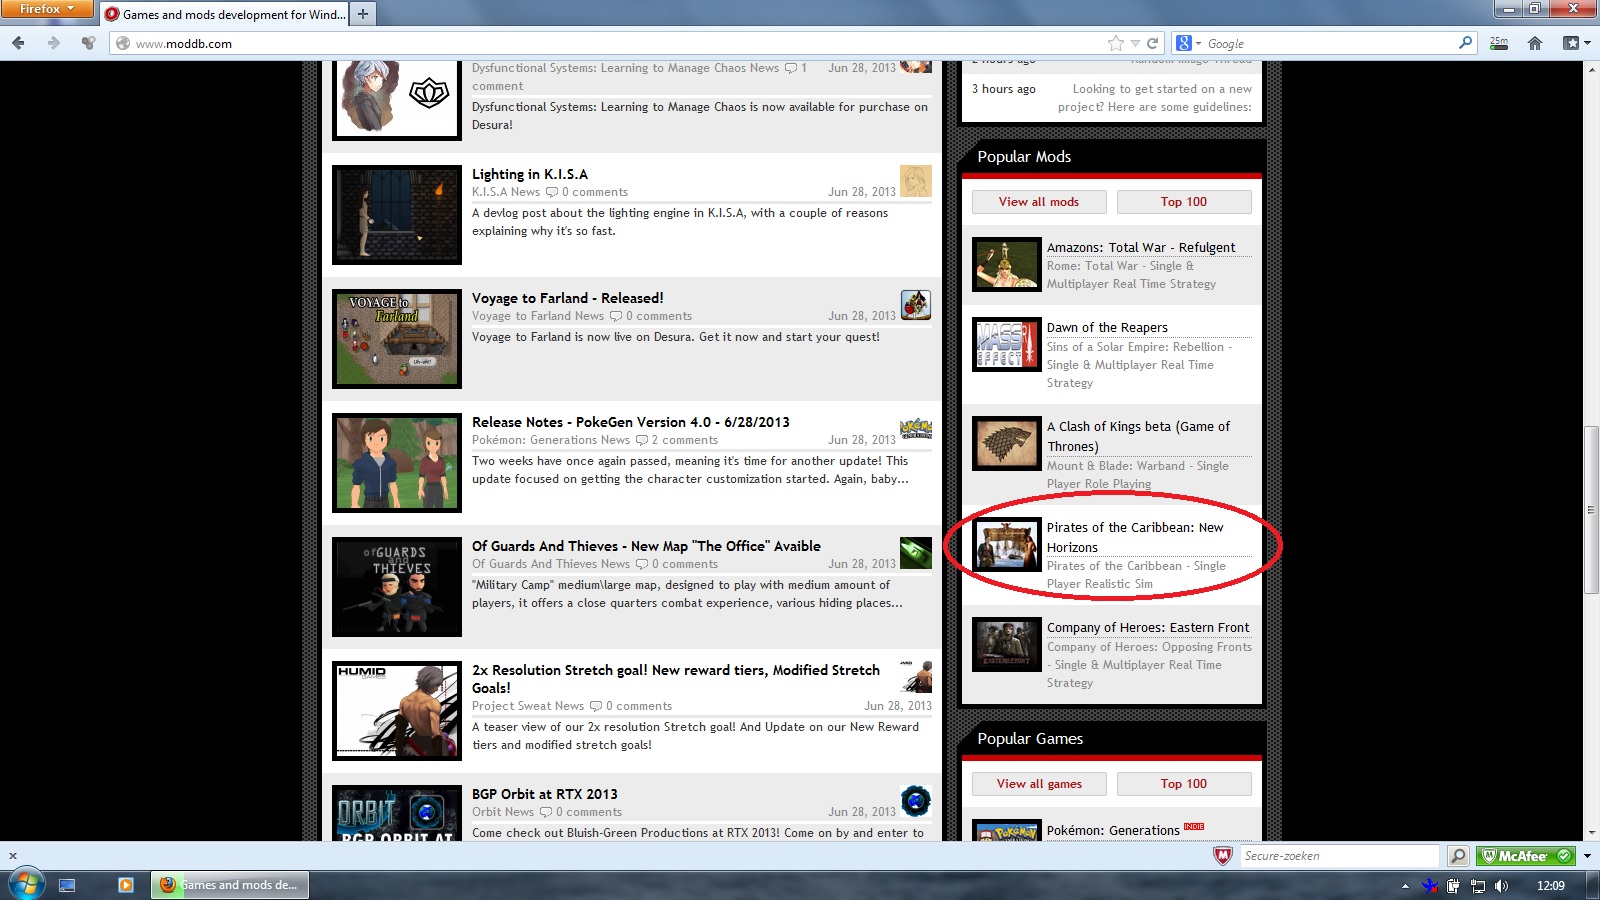1600x900 pixels.
Task: Go forward with the forward arrow
Action: click(54, 43)
